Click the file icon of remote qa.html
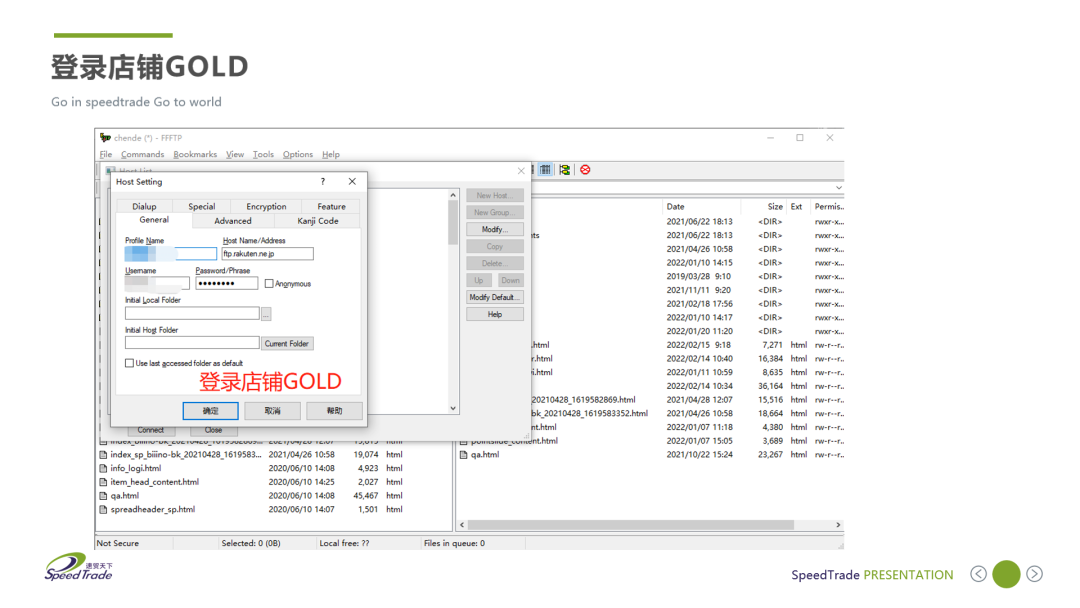Image resolution: width=1080 pixels, height=608 pixels. pyautogui.click(x=464, y=454)
